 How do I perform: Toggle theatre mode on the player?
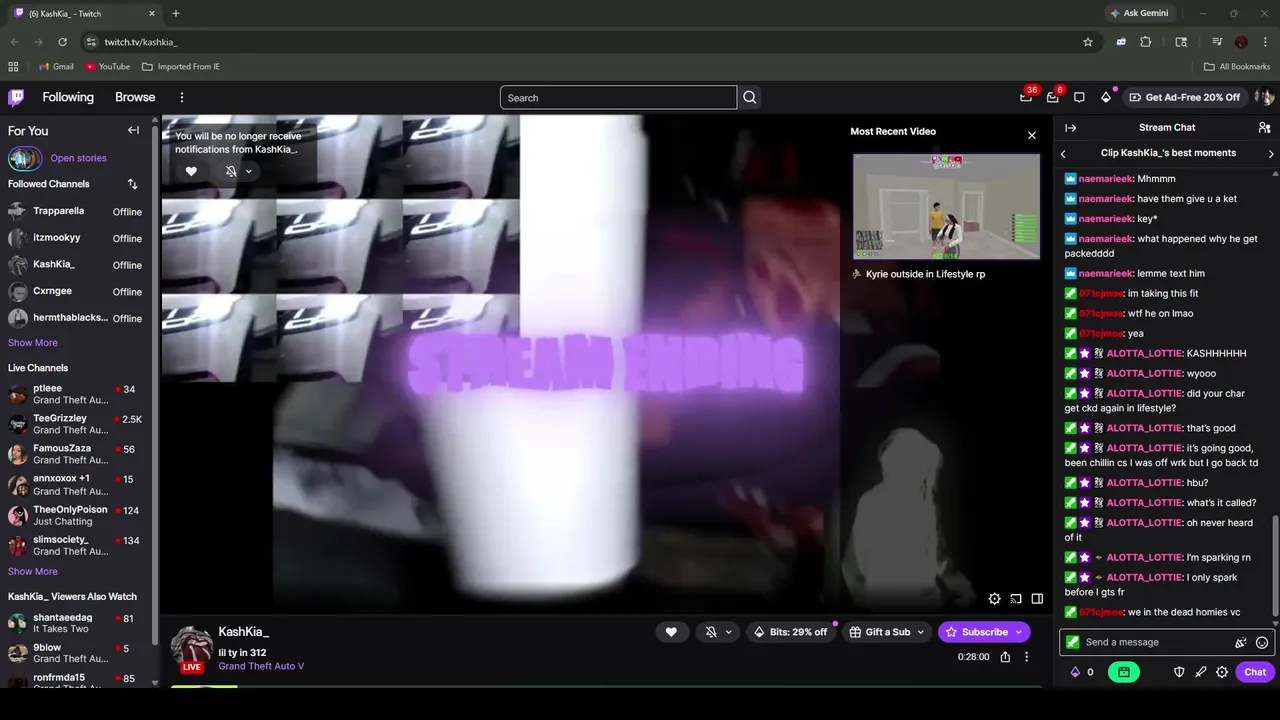click(1037, 599)
